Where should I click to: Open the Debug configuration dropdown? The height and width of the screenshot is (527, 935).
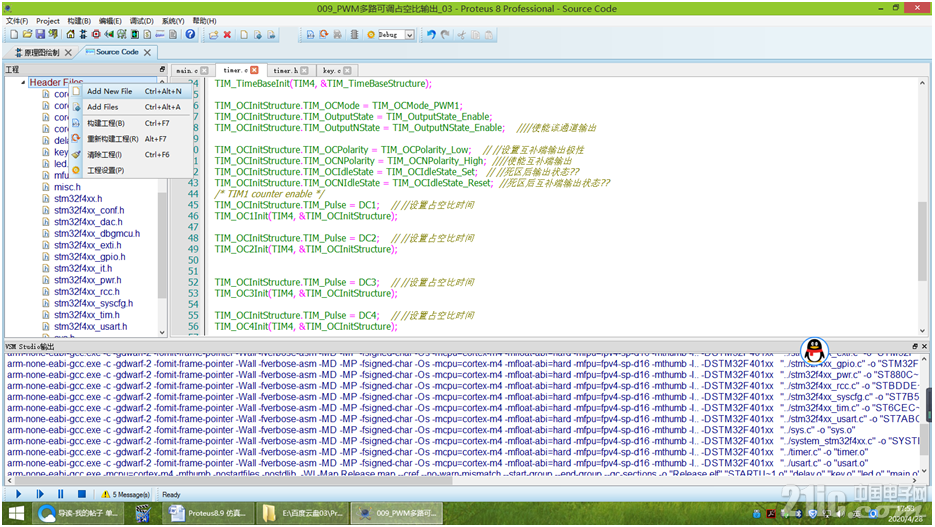[410, 35]
